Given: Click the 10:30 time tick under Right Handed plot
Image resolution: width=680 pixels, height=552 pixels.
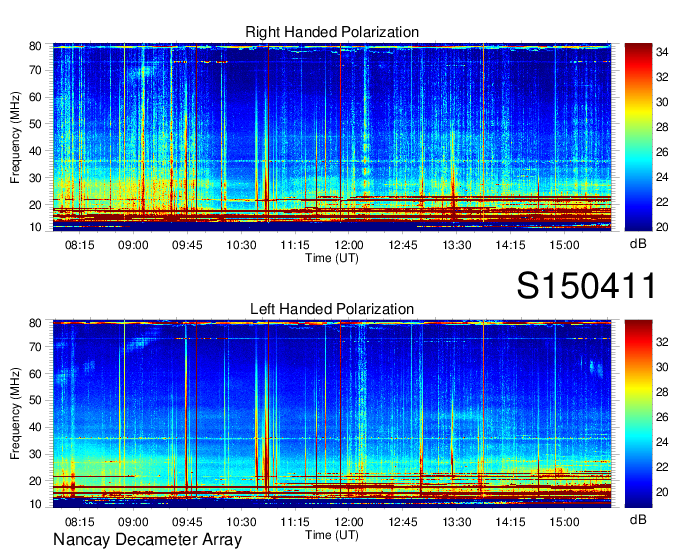Looking at the screenshot, I should click(241, 245).
